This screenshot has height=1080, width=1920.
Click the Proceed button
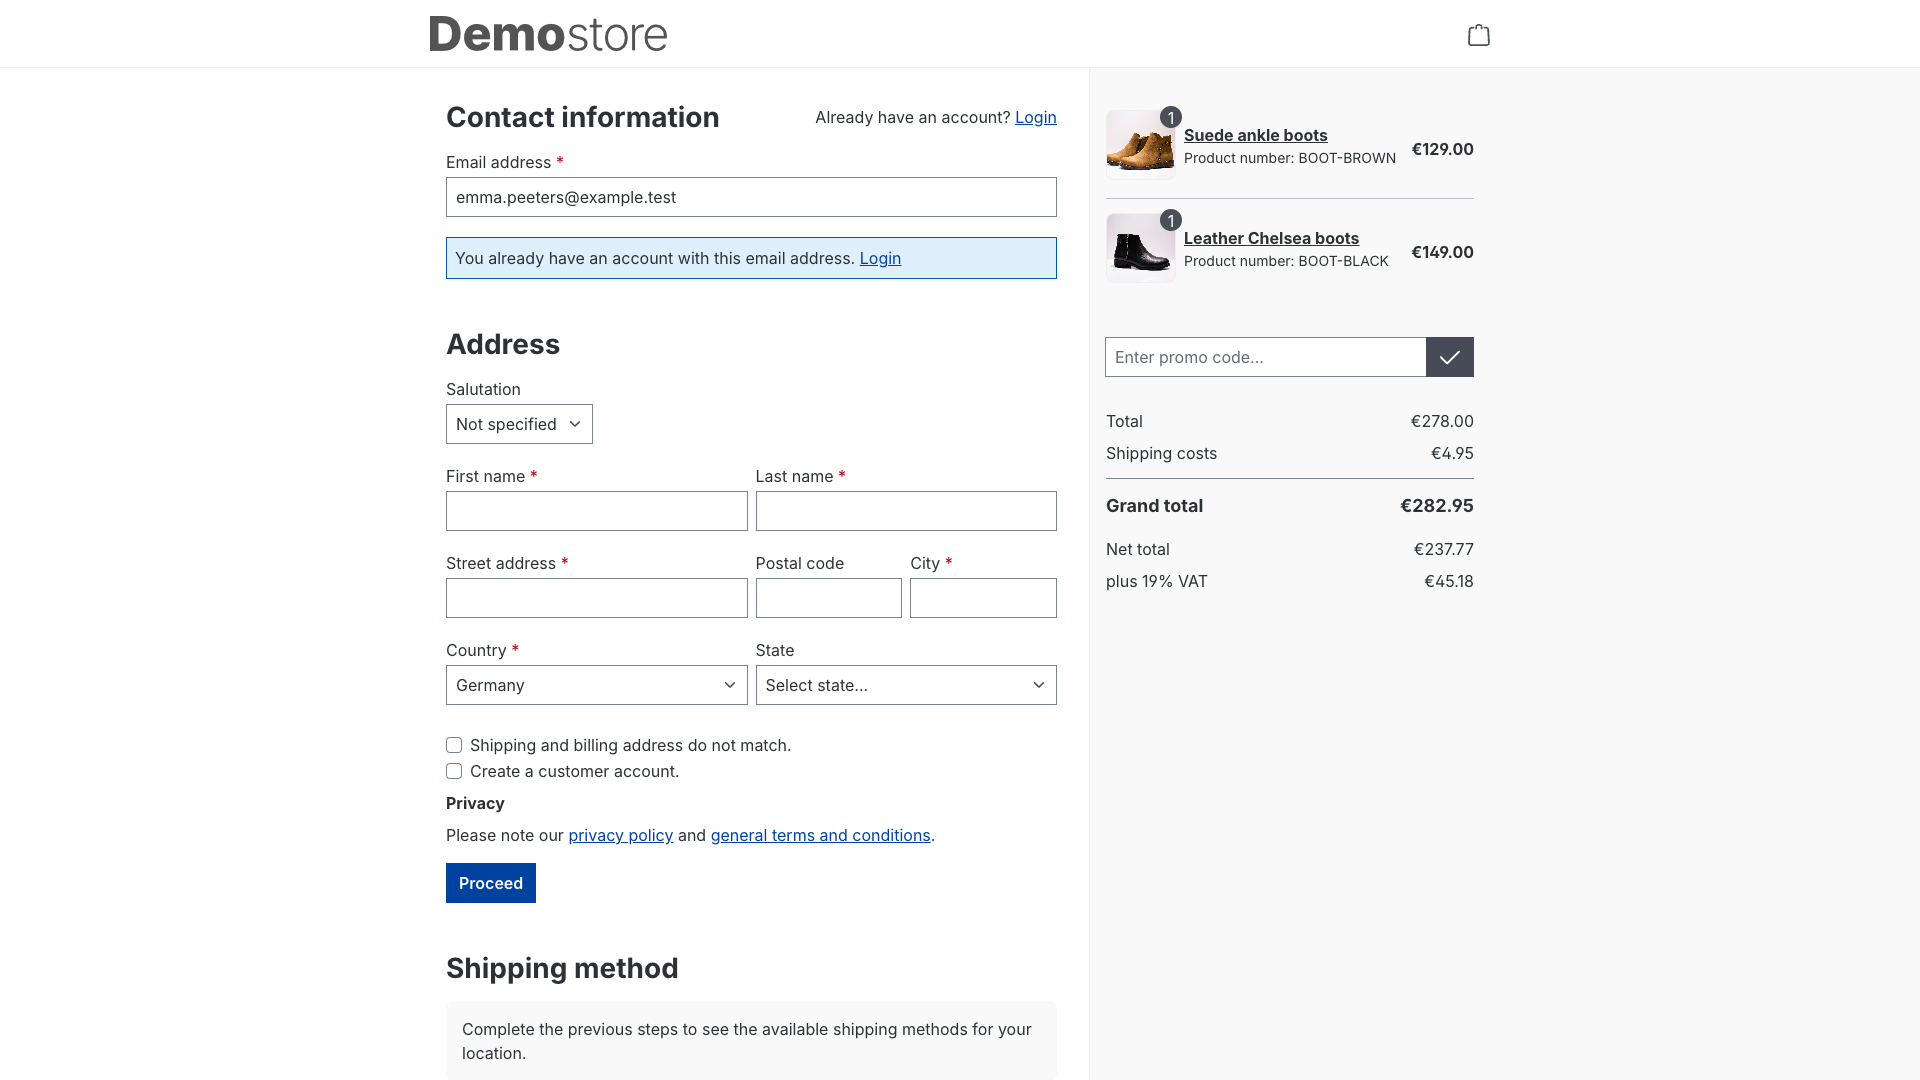(x=491, y=883)
